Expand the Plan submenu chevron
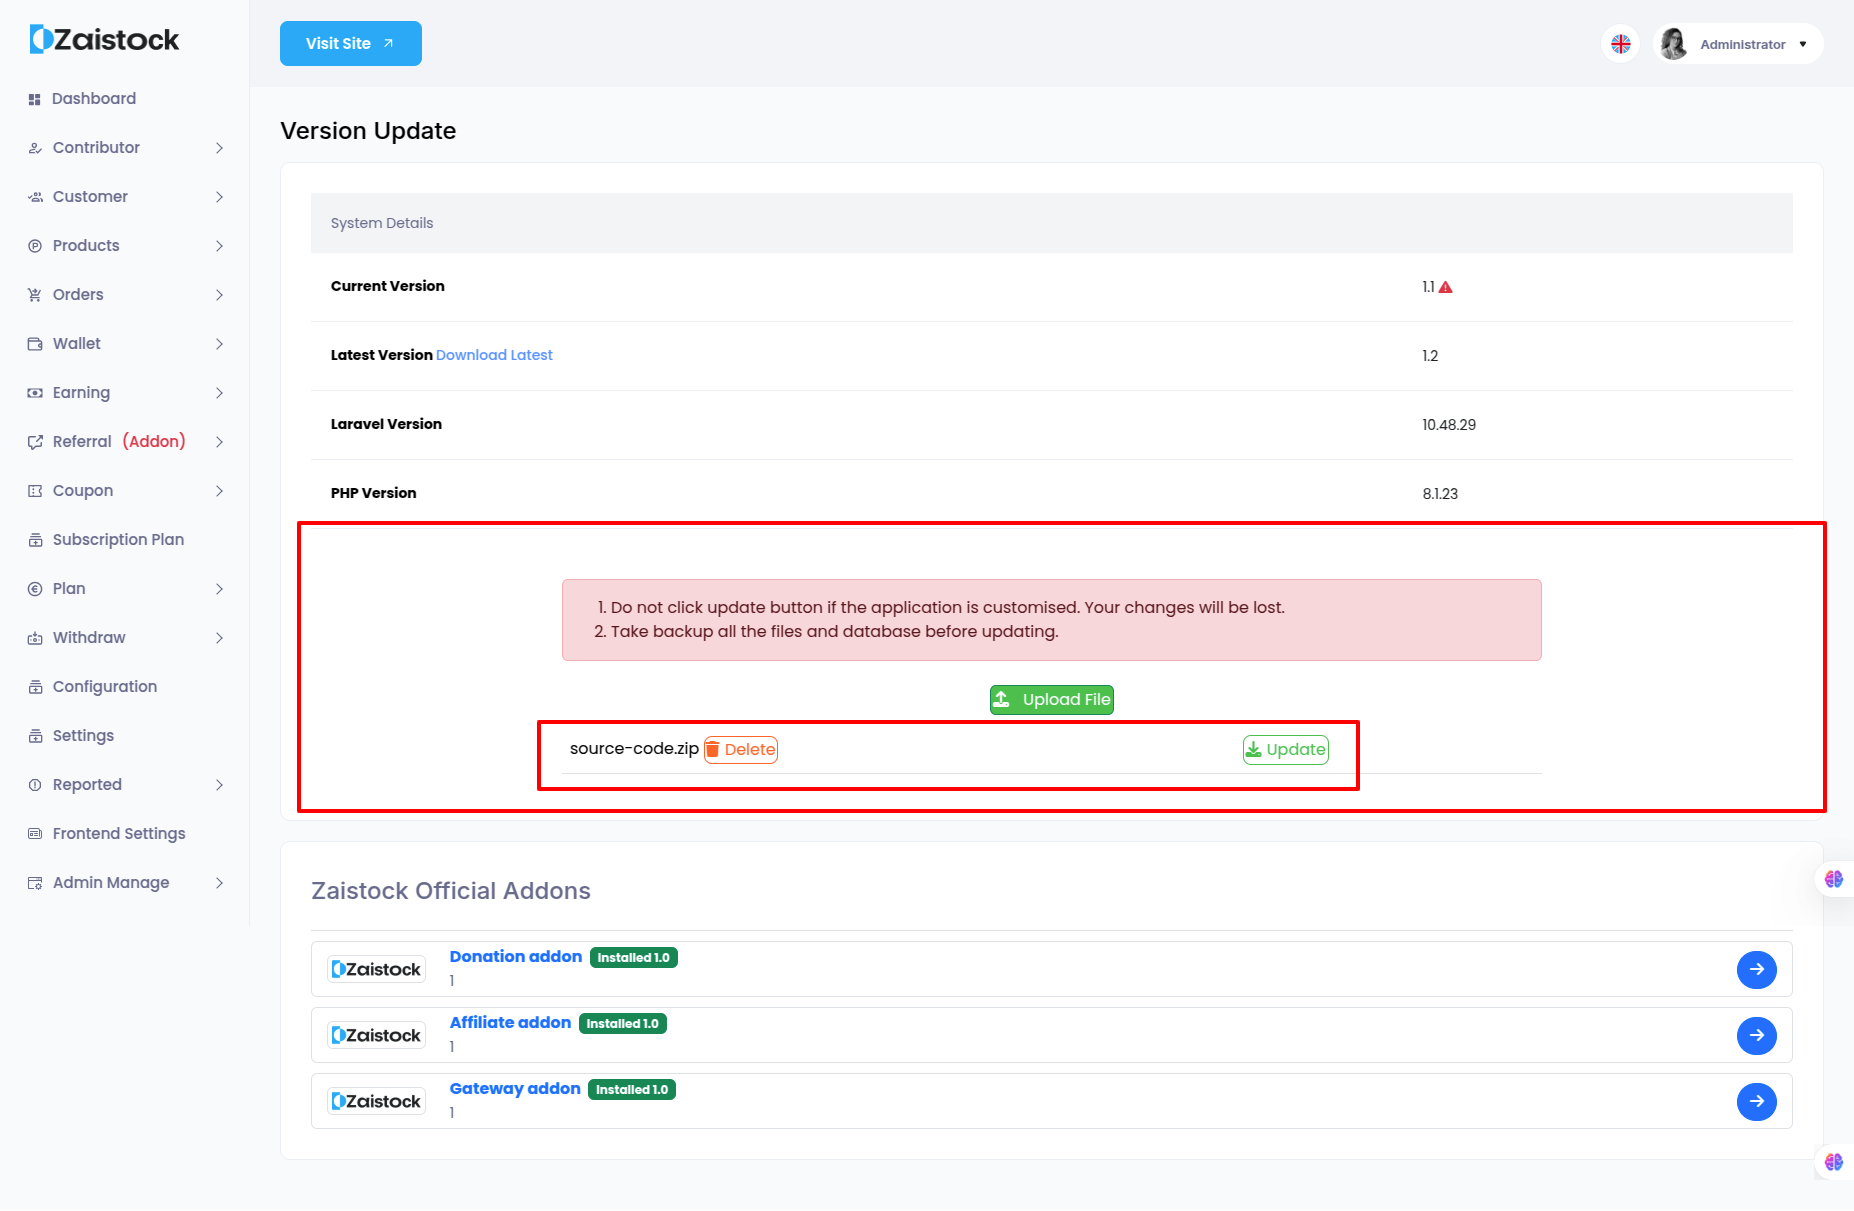 click(219, 589)
